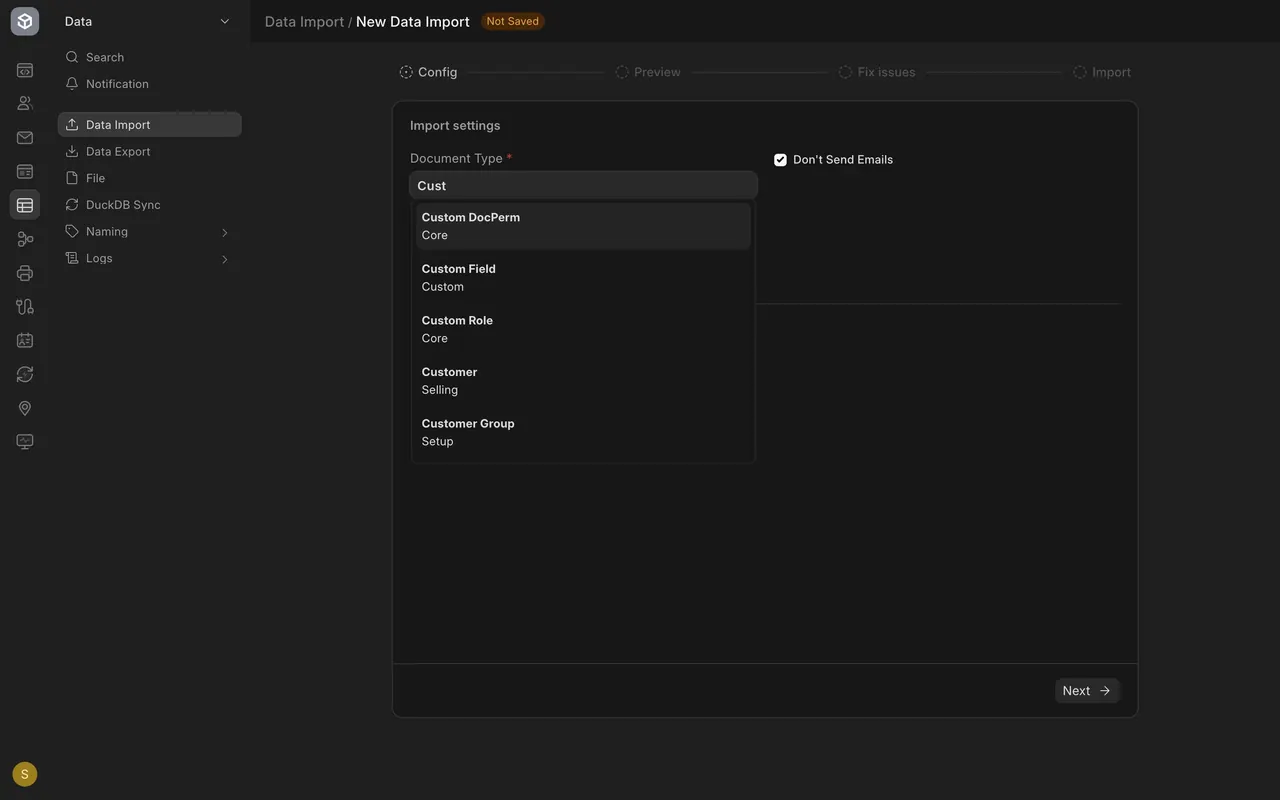Open the monitor activity icon in left rail
The width and height of the screenshot is (1280, 800).
(x=25, y=441)
